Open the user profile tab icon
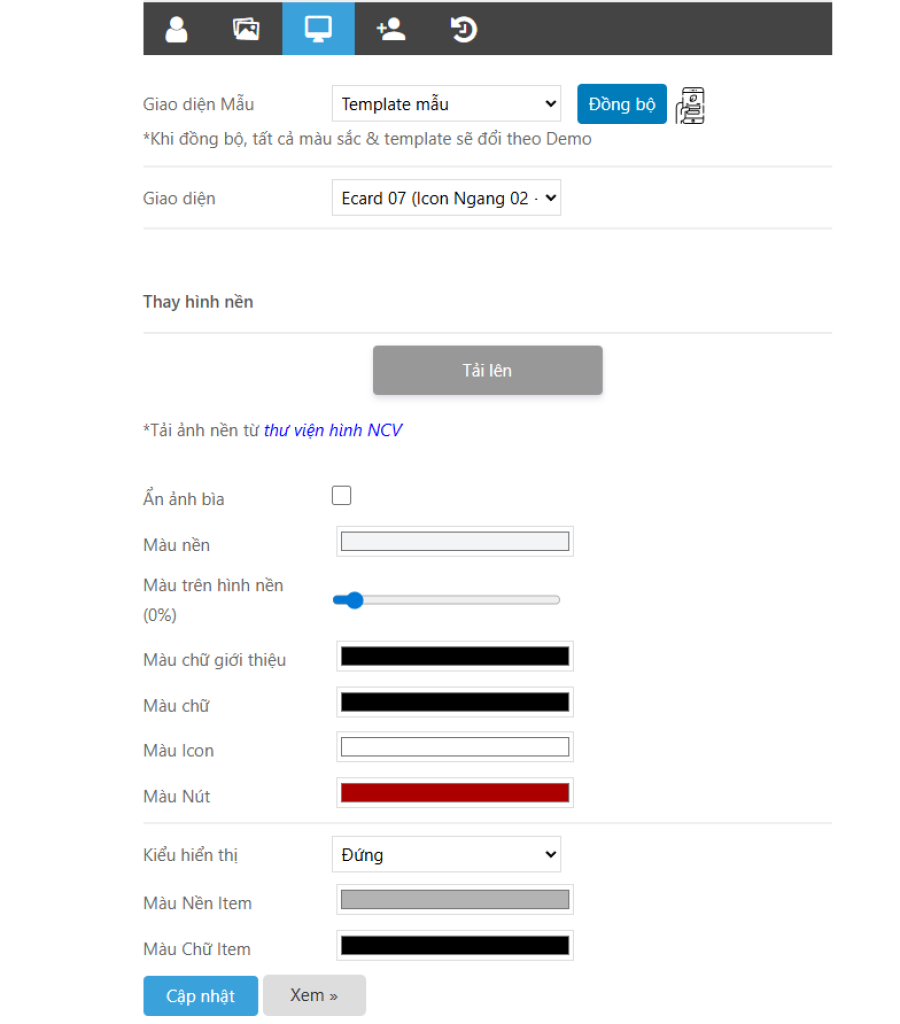Screen dimensions: 900x1024 tap(177, 29)
